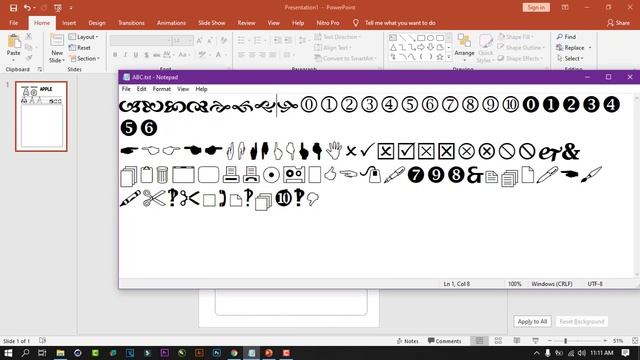Open the Customize Quick Access Toolbar dropdown

(x=71, y=8)
